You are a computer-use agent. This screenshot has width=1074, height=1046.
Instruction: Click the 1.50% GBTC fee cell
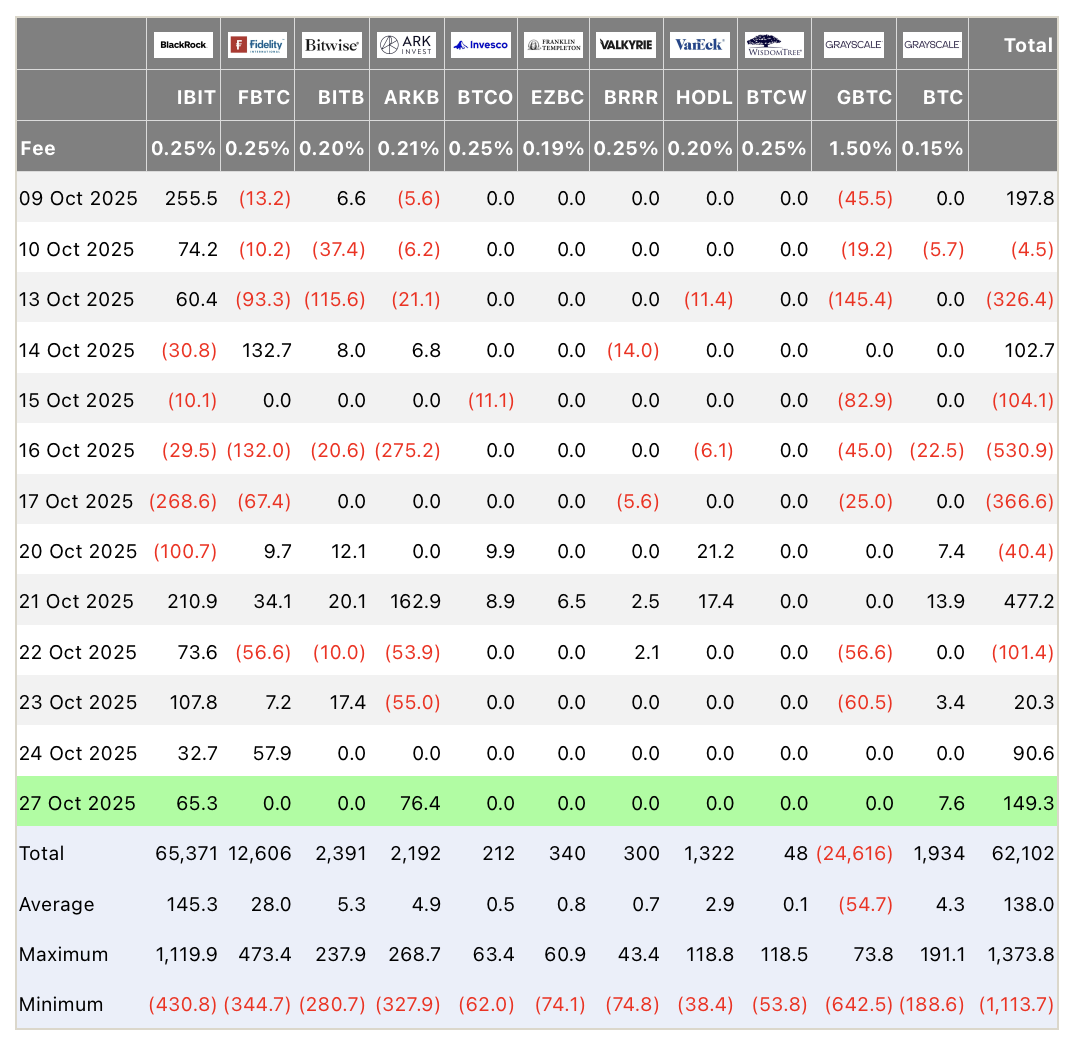pyautogui.click(x=859, y=148)
